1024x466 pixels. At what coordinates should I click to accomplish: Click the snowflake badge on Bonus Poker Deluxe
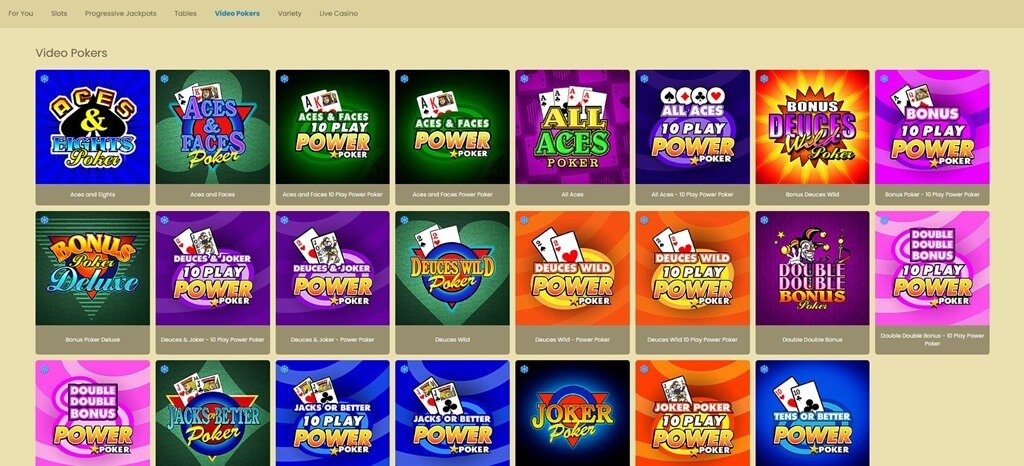44,220
